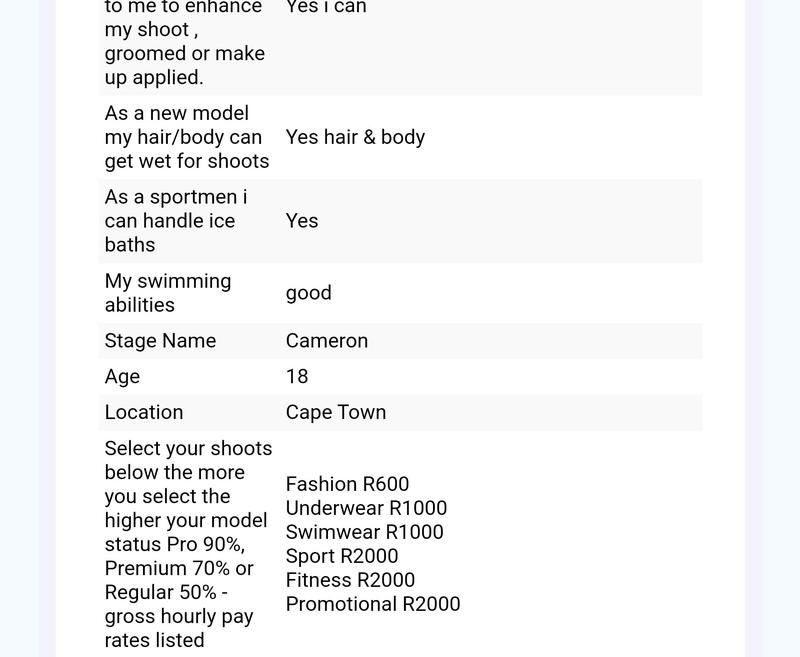Click the 'My swimming abilities' label
The width and height of the screenshot is (800, 657).
[167, 293]
